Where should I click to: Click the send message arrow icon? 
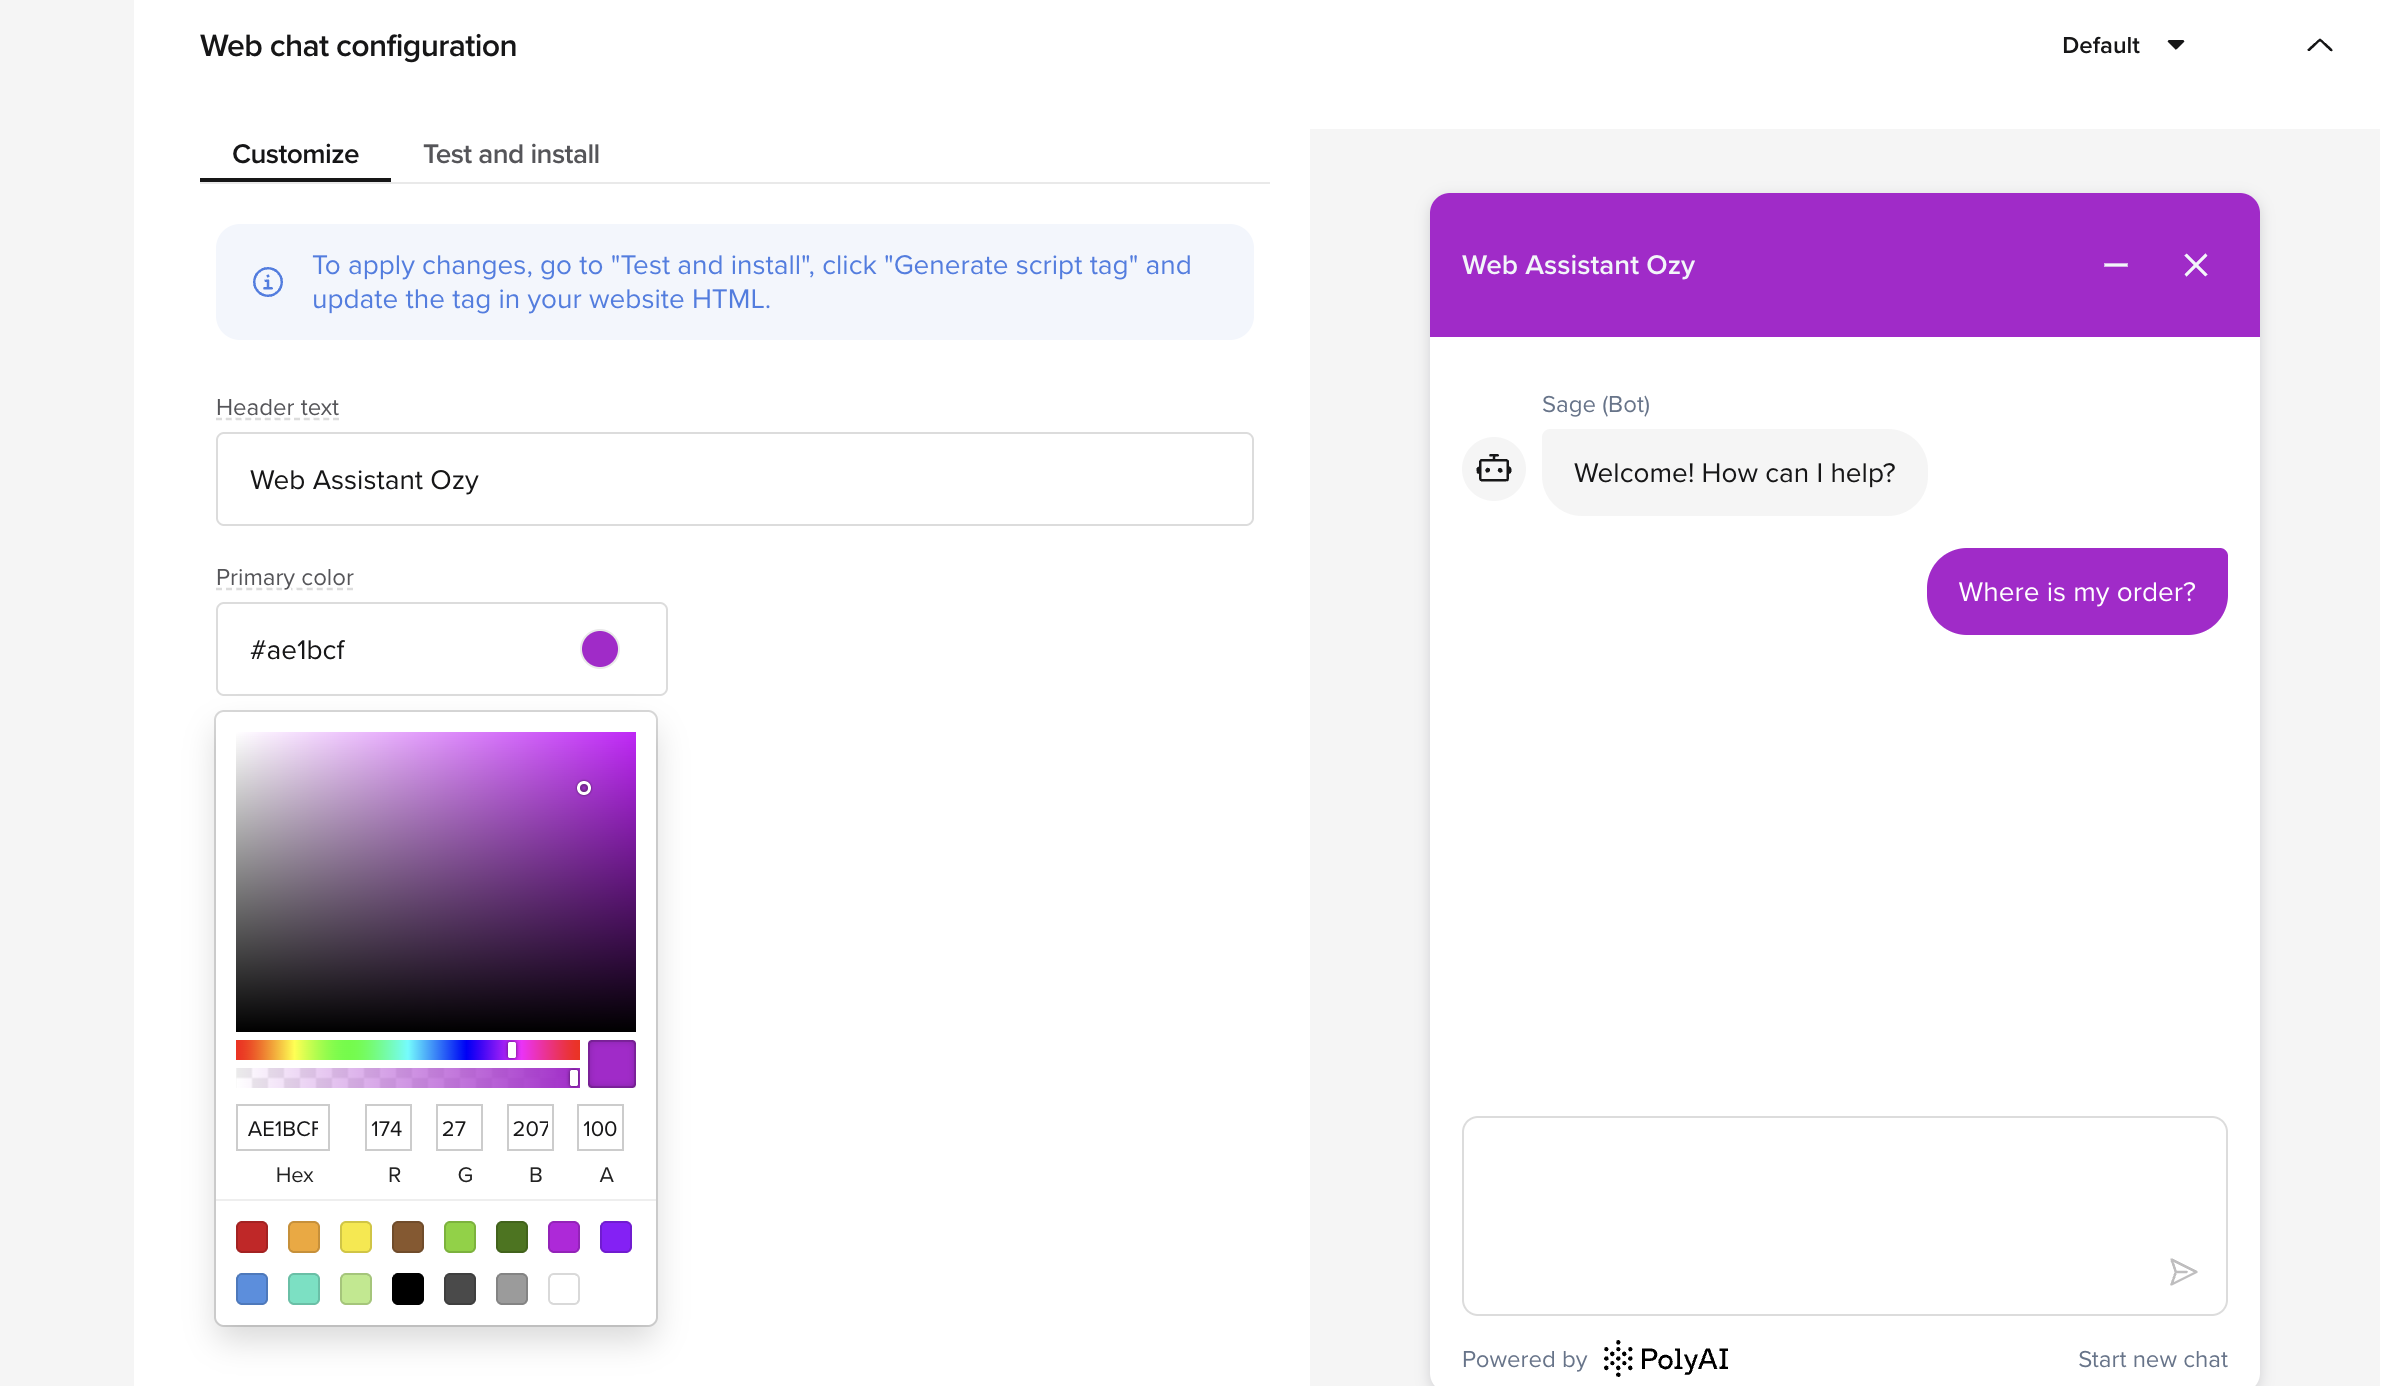coord(2183,1272)
